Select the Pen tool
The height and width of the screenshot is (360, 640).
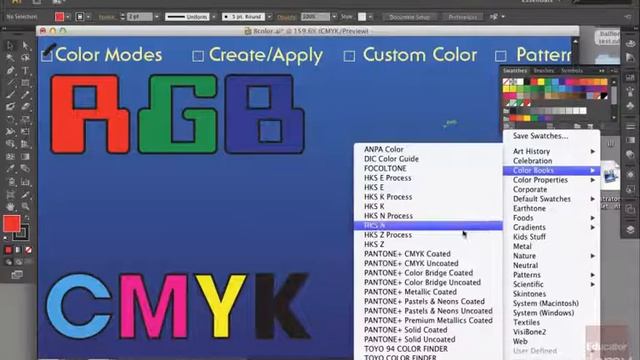(x=10, y=71)
